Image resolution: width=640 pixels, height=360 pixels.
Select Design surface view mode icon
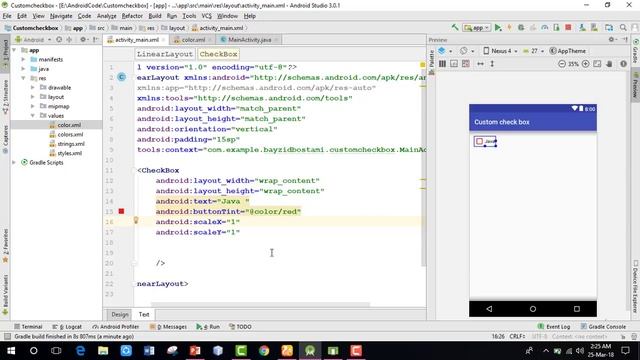coord(442,64)
